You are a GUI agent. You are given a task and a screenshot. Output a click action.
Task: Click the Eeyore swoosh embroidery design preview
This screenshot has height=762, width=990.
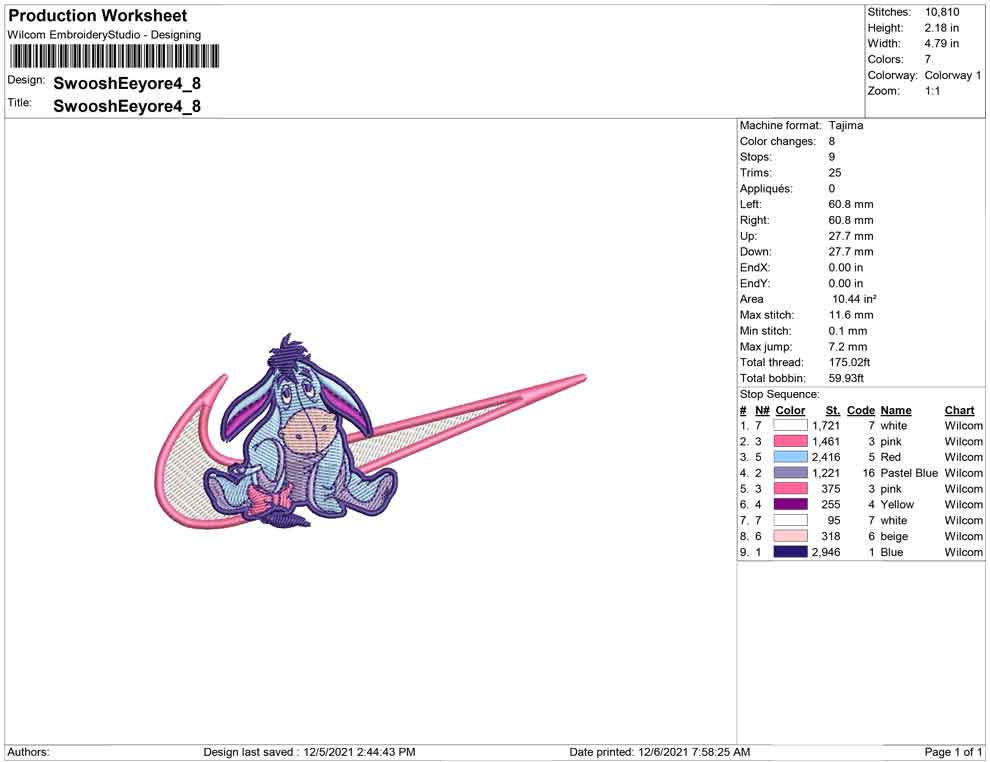pyautogui.click(x=371, y=431)
